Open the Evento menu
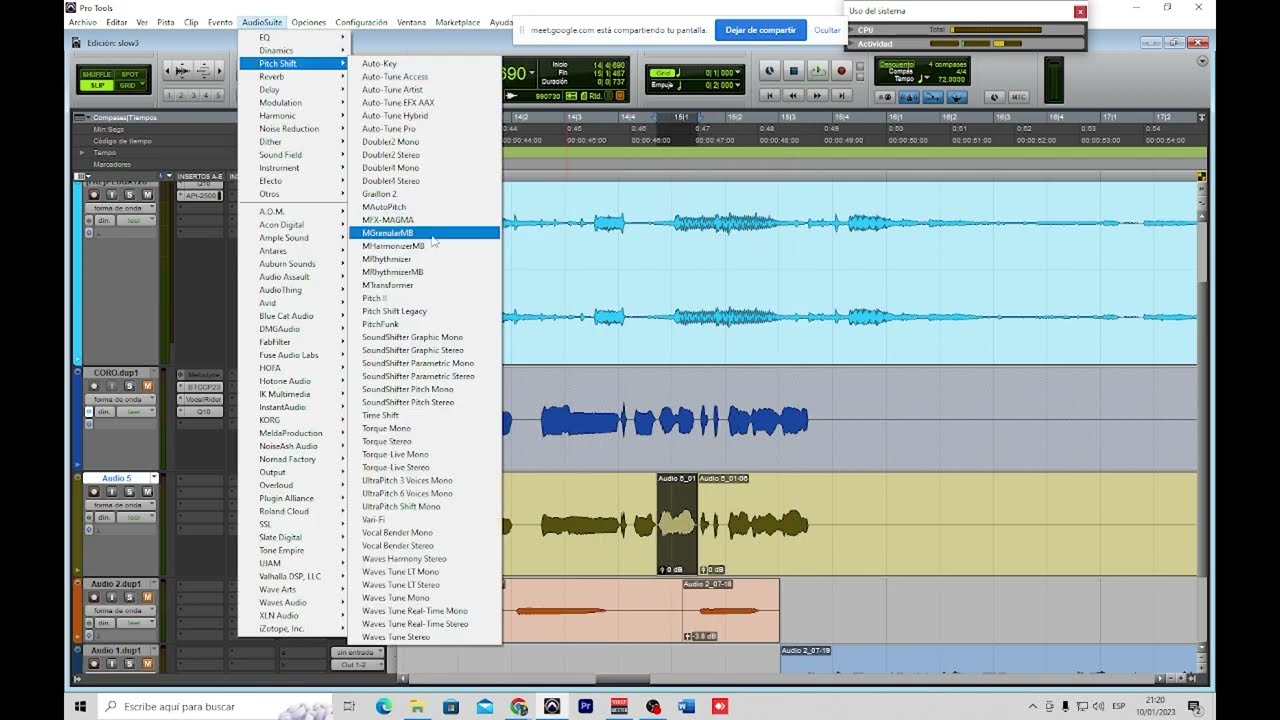The width and height of the screenshot is (1280, 720). pos(220,22)
